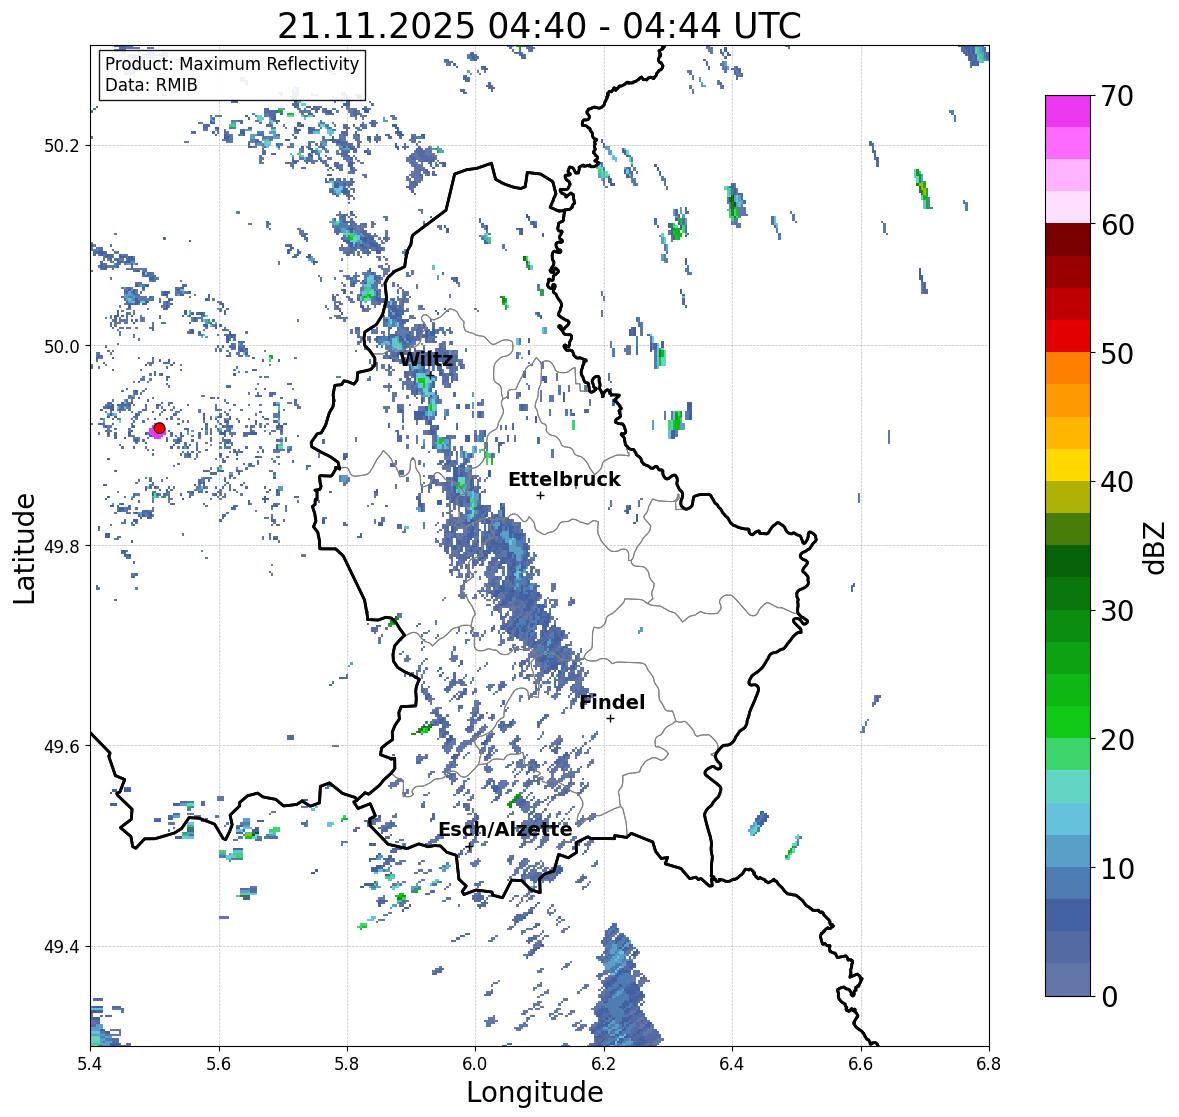Click the Longitude axis label
Image resolution: width=1179 pixels, height=1117 pixels.
coord(535,1092)
